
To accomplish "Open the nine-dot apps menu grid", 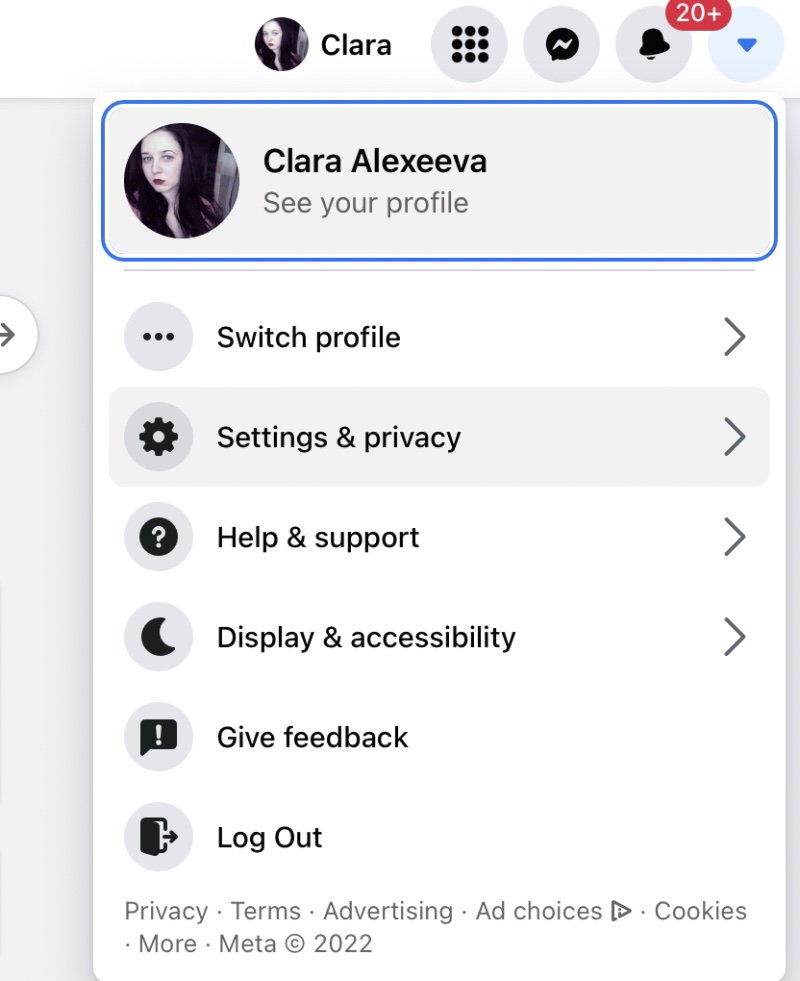I will click(x=469, y=44).
